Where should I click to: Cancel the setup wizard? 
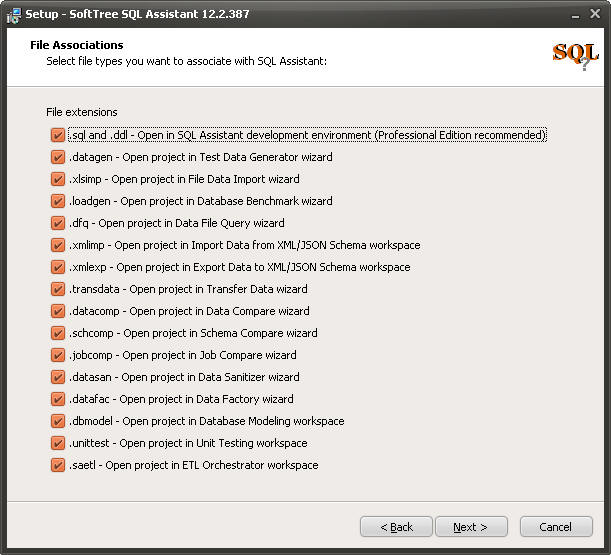[556, 527]
